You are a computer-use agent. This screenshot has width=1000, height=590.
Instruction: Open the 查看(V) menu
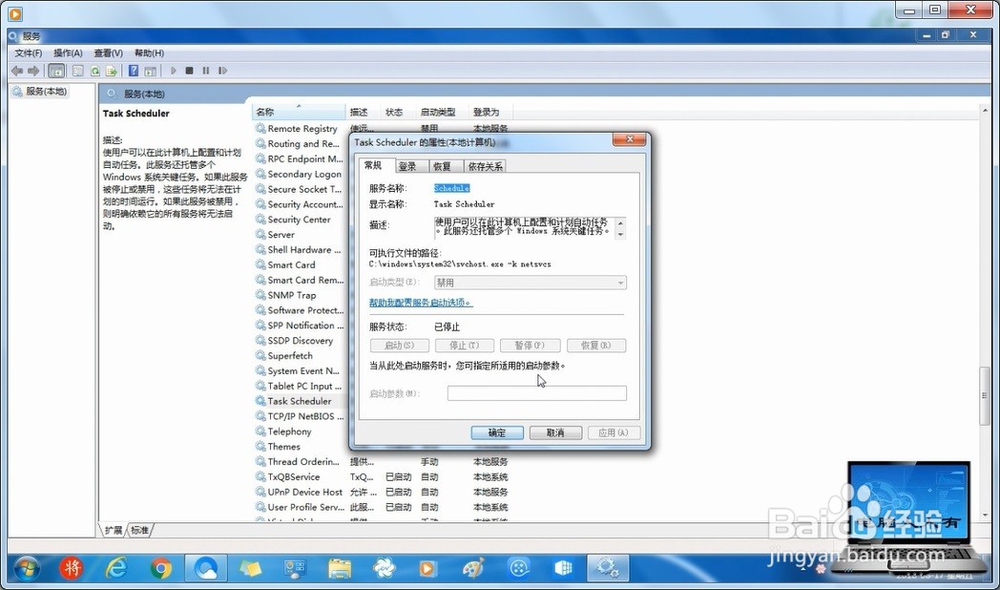point(107,52)
